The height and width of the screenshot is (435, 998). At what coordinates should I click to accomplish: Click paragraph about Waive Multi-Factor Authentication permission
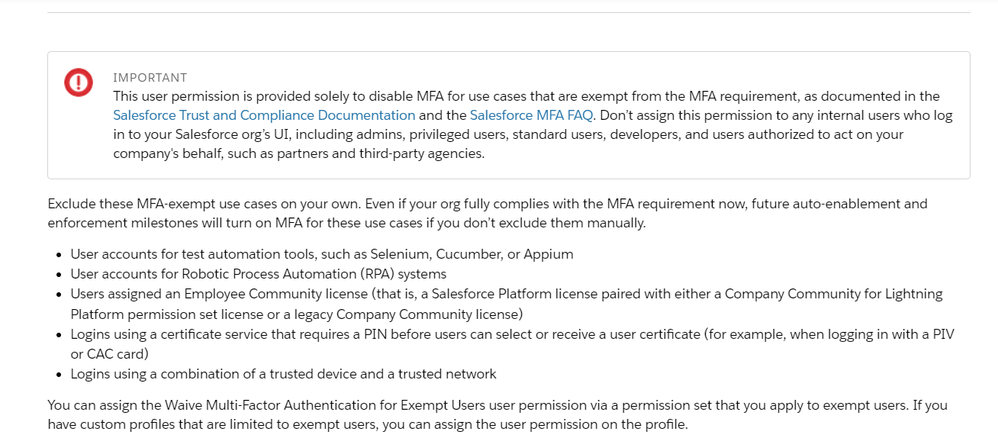(x=498, y=415)
